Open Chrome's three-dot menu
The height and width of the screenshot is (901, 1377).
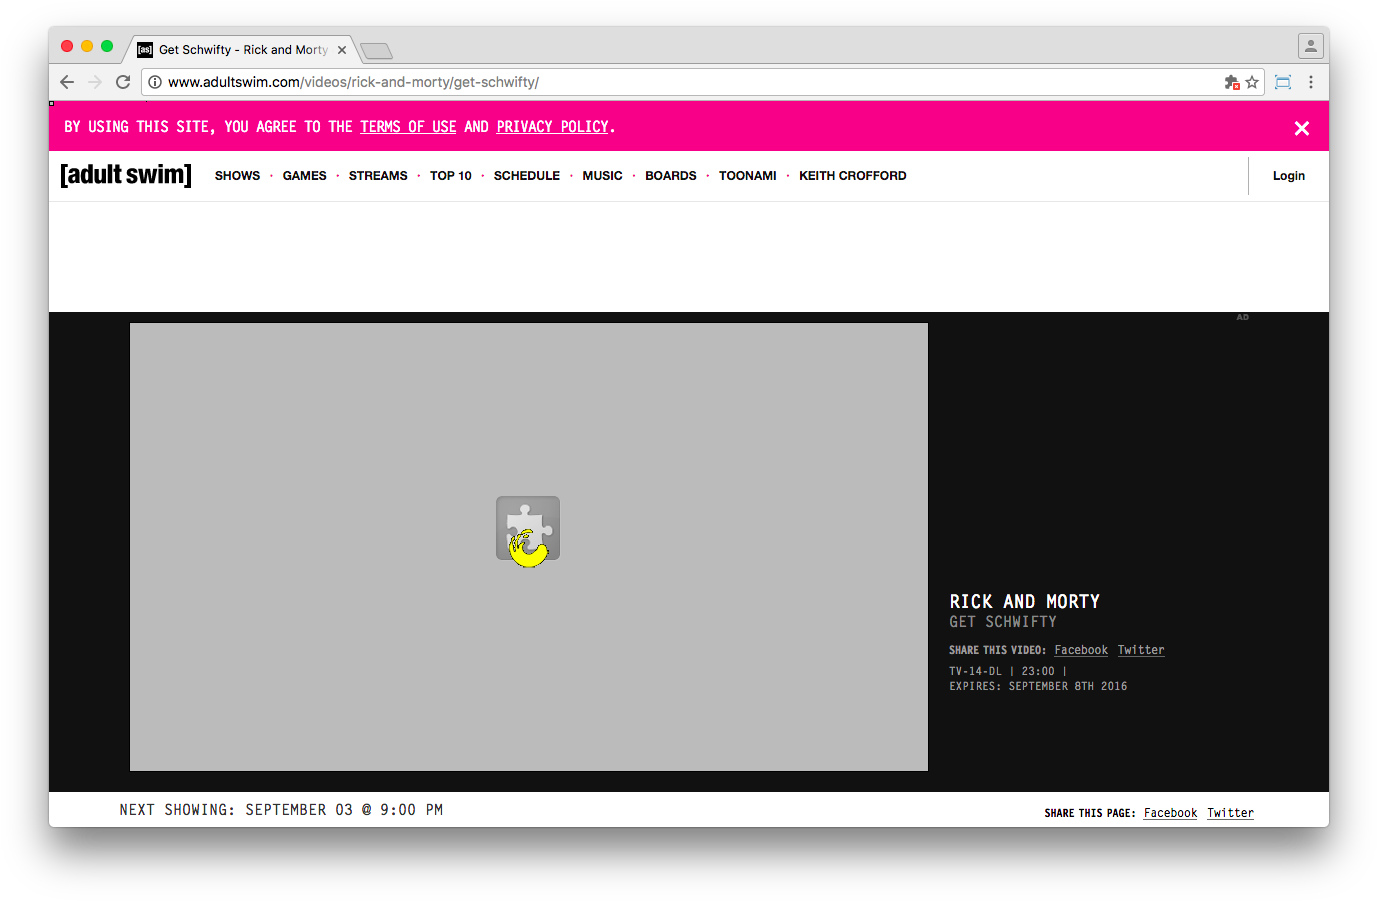click(x=1311, y=82)
